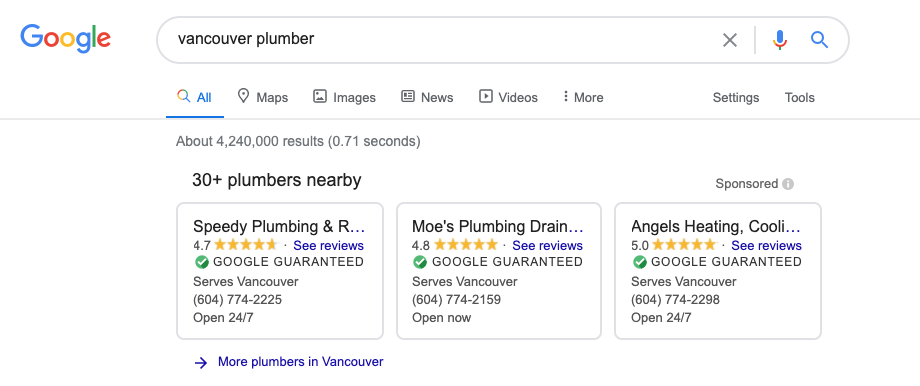Click the Sponsored info icon
Screen dimensions: 920x386
(788, 184)
